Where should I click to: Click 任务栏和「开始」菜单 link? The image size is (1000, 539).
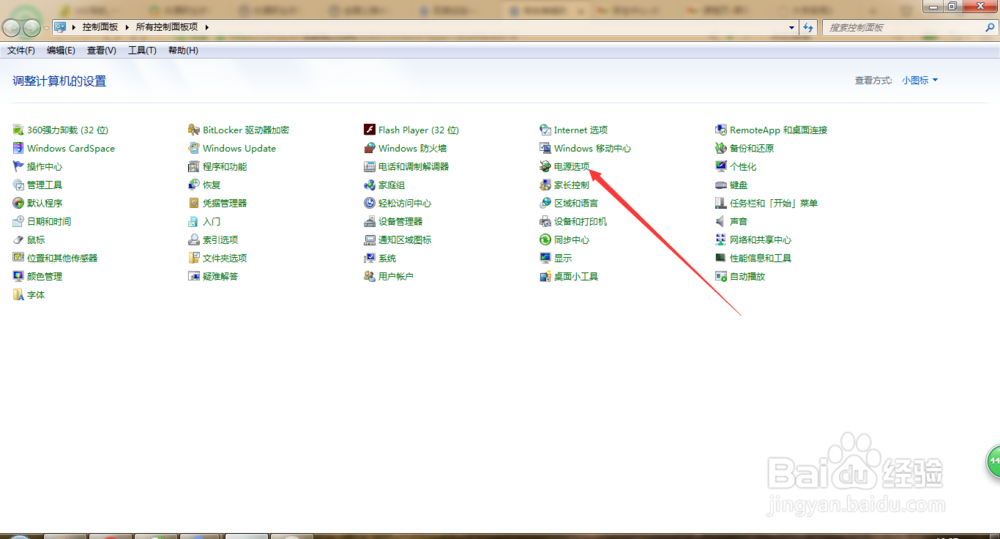774,203
